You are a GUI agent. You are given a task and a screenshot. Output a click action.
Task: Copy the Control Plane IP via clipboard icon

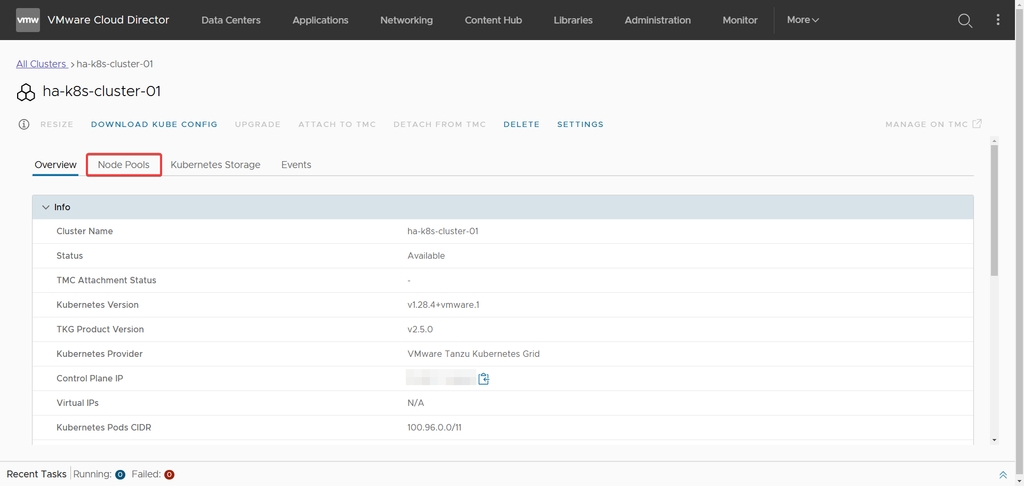[x=484, y=379]
